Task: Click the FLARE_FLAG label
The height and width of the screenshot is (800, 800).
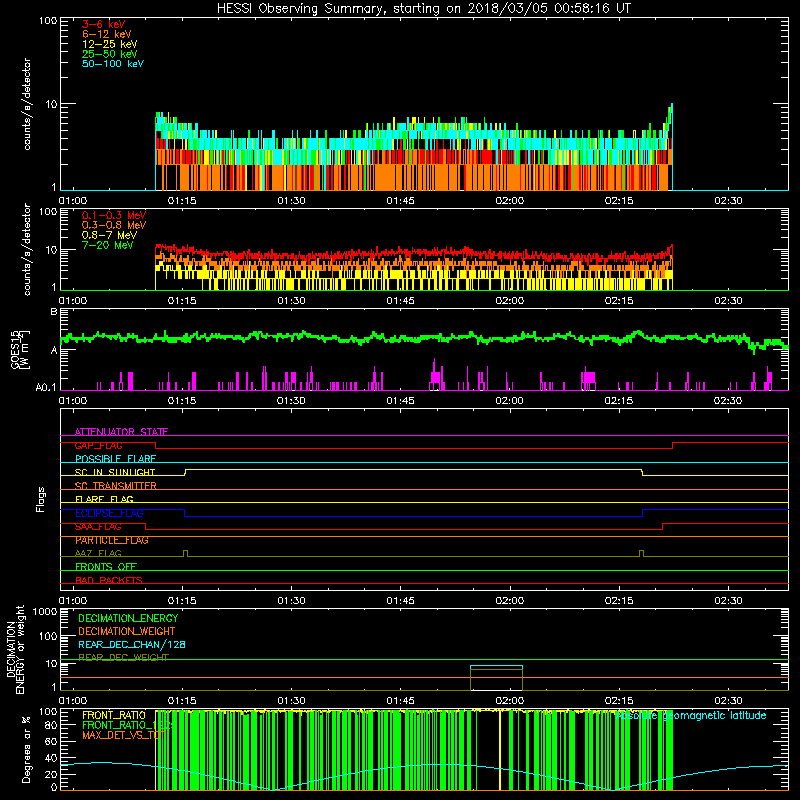Action: 104,499
